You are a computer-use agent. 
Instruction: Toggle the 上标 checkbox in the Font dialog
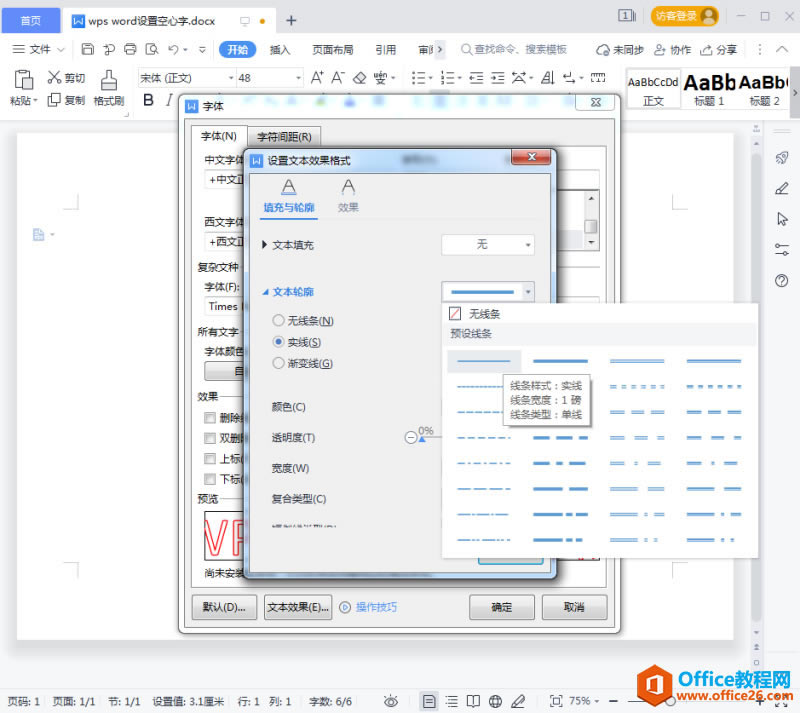pos(209,458)
